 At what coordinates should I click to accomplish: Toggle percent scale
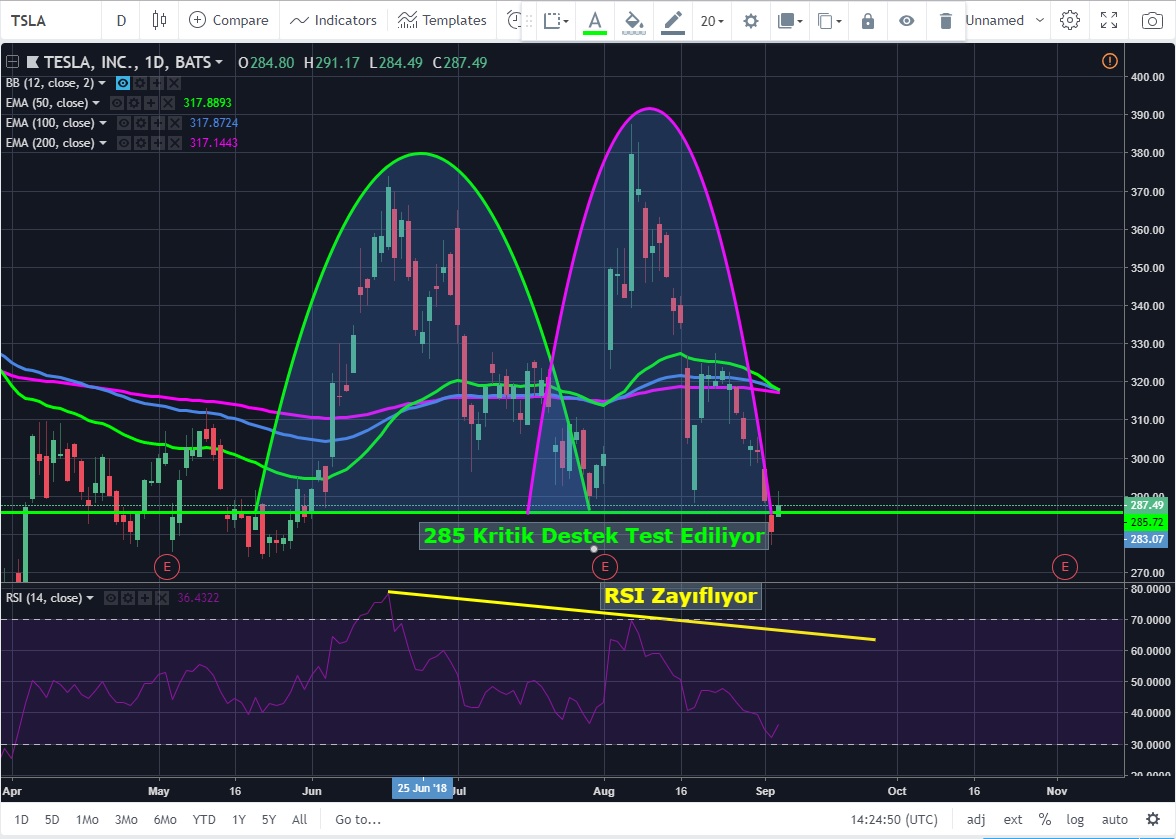point(1045,820)
